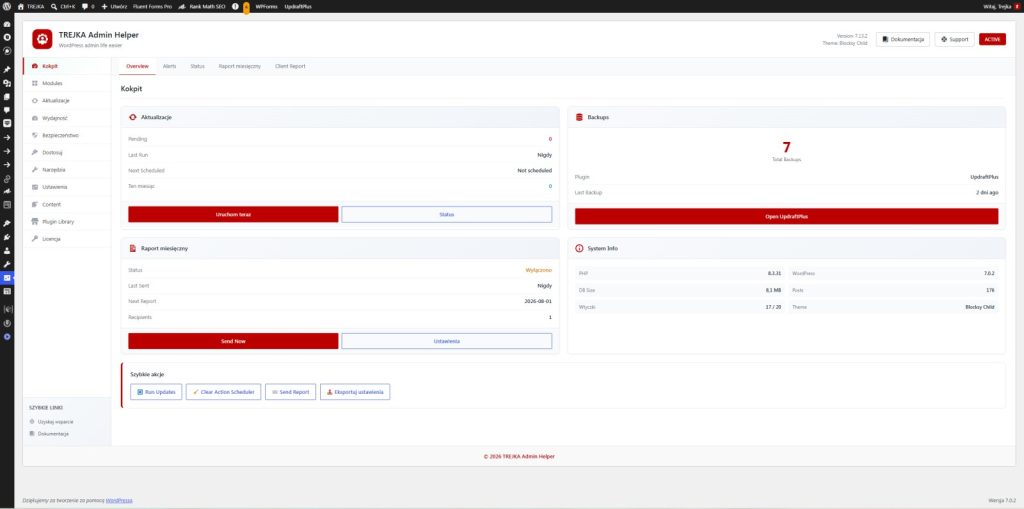This screenshot has height=509, width=1024.
Task: Click the Run Updates quick action
Action: pyautogui.click(x=156, y=392)
